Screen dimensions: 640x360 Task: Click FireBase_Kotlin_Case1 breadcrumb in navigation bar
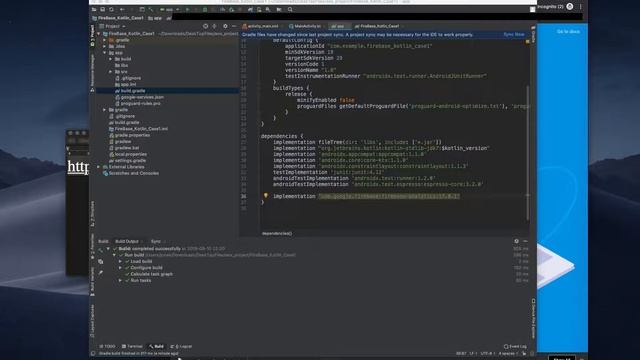[118, 18]
